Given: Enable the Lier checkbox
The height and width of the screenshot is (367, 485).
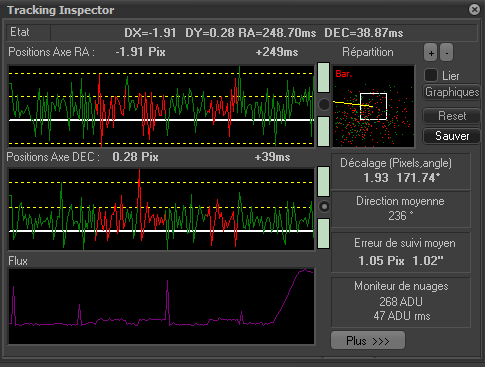Looking at the screenshot, I should (431, 75).
